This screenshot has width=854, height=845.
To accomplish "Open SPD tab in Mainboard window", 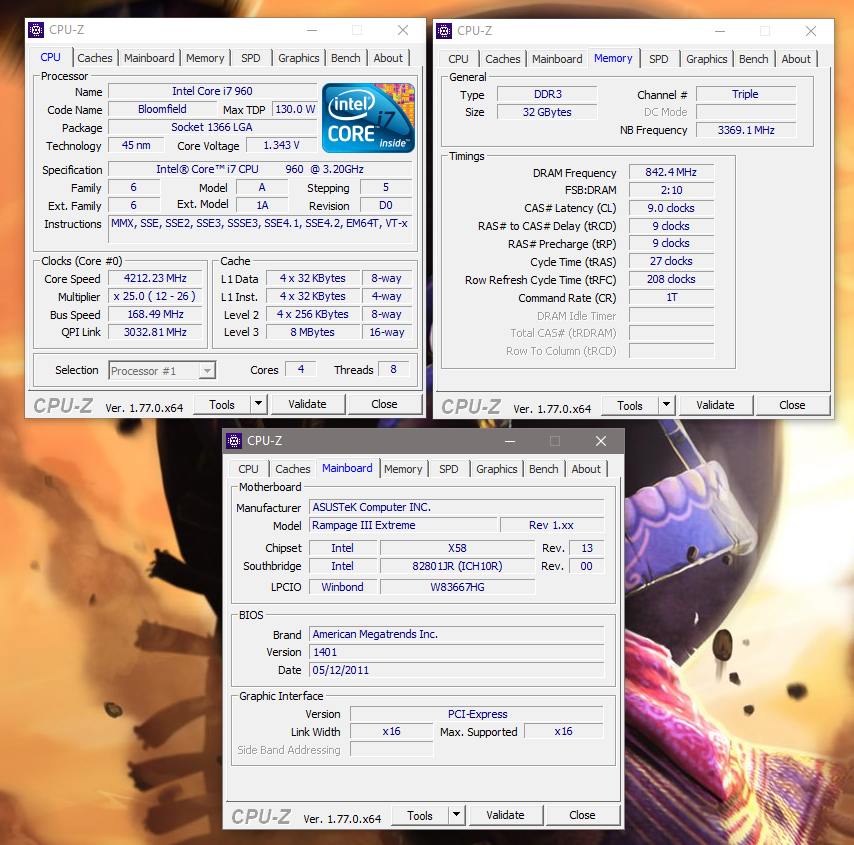I will tap(449, 469).
